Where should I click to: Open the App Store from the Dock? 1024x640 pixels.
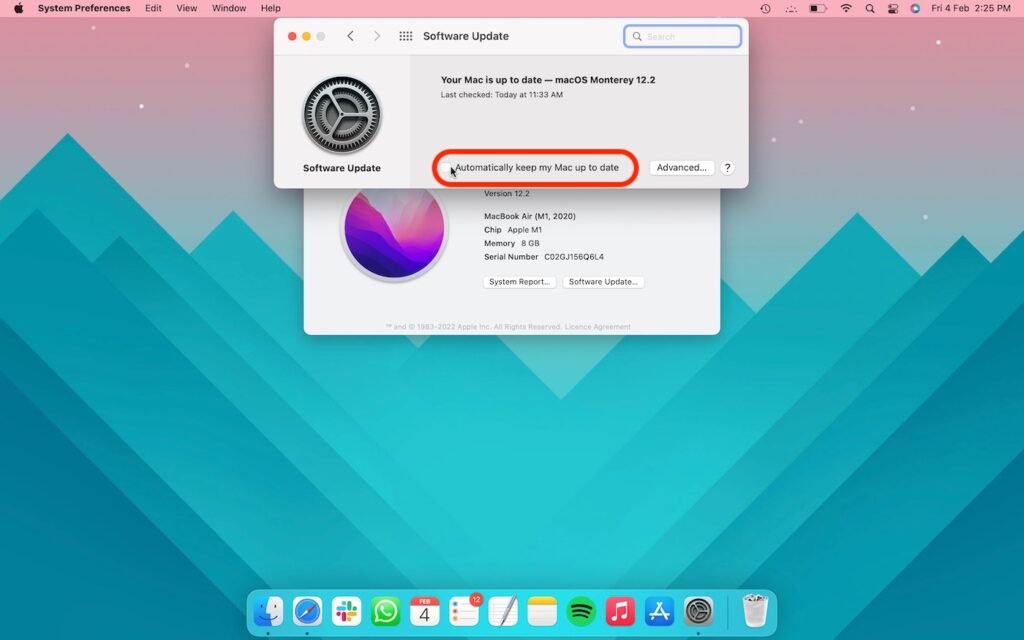pos(658,611)
